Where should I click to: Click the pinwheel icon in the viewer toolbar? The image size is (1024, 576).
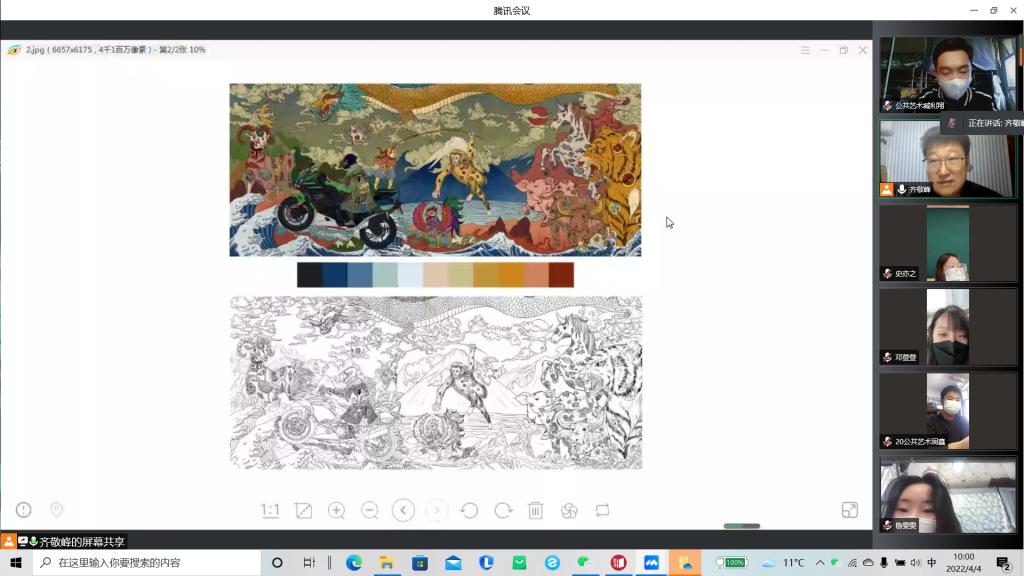tap(569, 511)
